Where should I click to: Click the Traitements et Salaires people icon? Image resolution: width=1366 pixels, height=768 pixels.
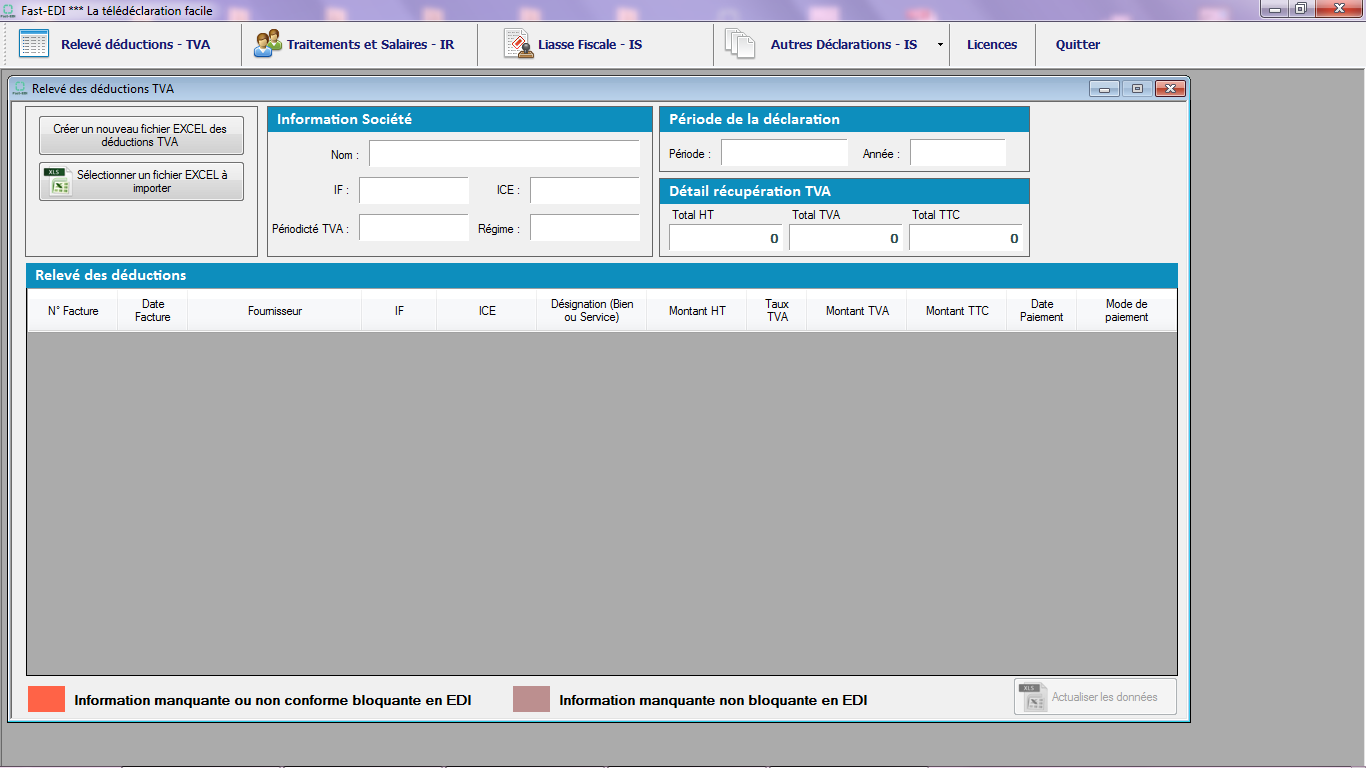267,44
